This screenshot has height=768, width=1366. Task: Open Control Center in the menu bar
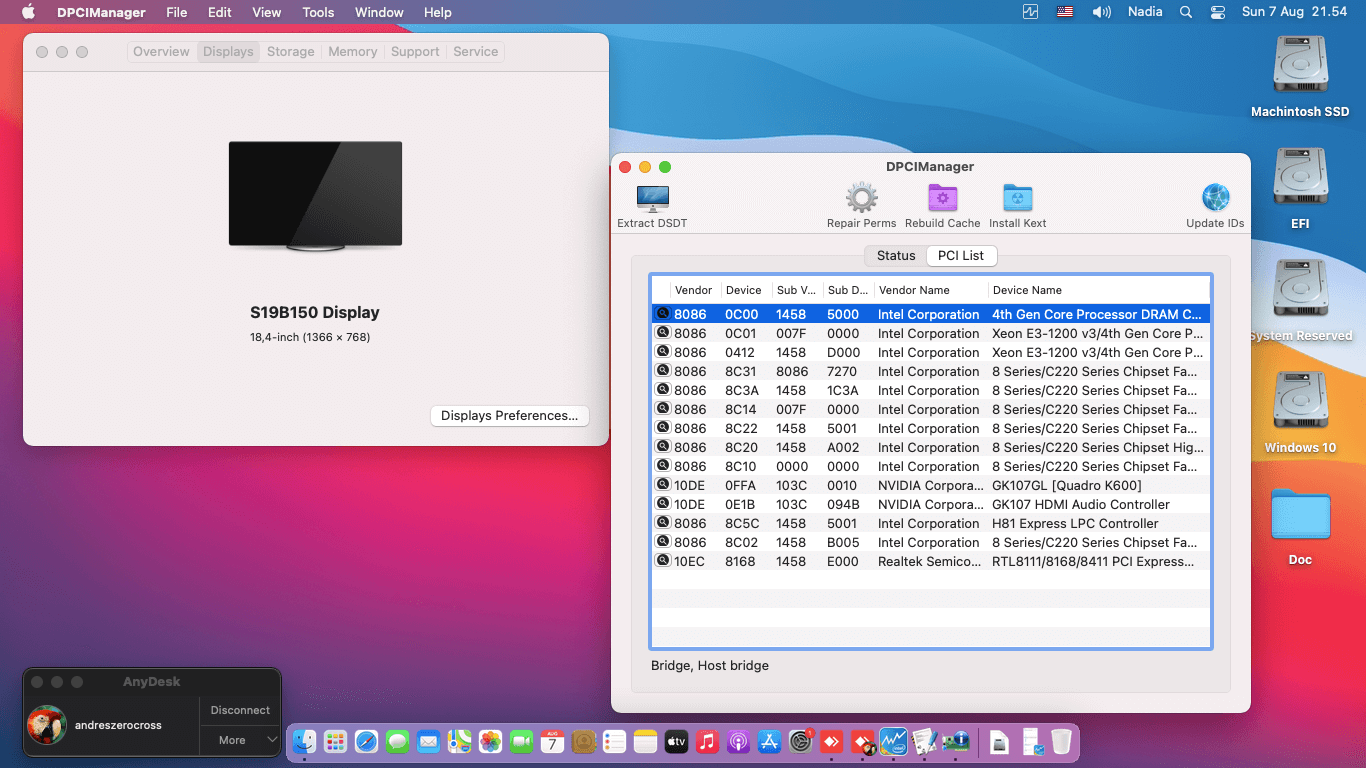[1217, 12]
